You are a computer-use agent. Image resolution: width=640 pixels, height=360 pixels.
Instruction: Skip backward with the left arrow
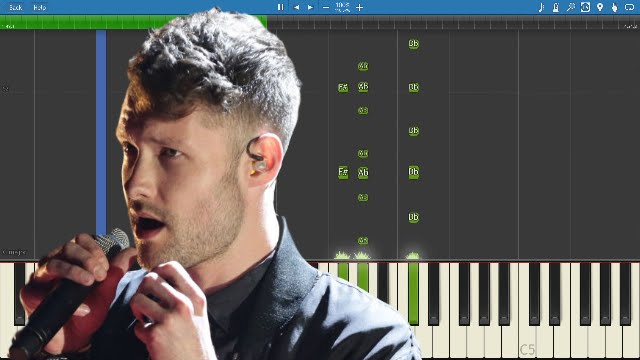(296, 7)
